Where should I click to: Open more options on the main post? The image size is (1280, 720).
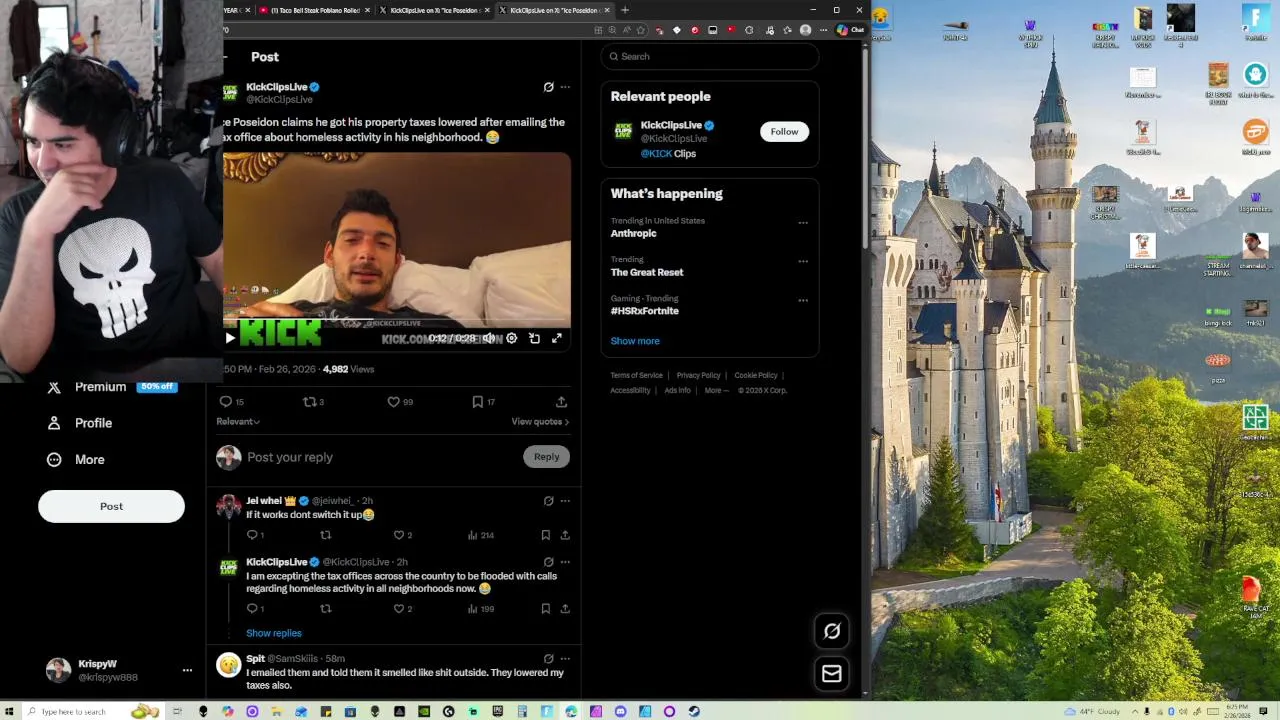coord(565,87)
